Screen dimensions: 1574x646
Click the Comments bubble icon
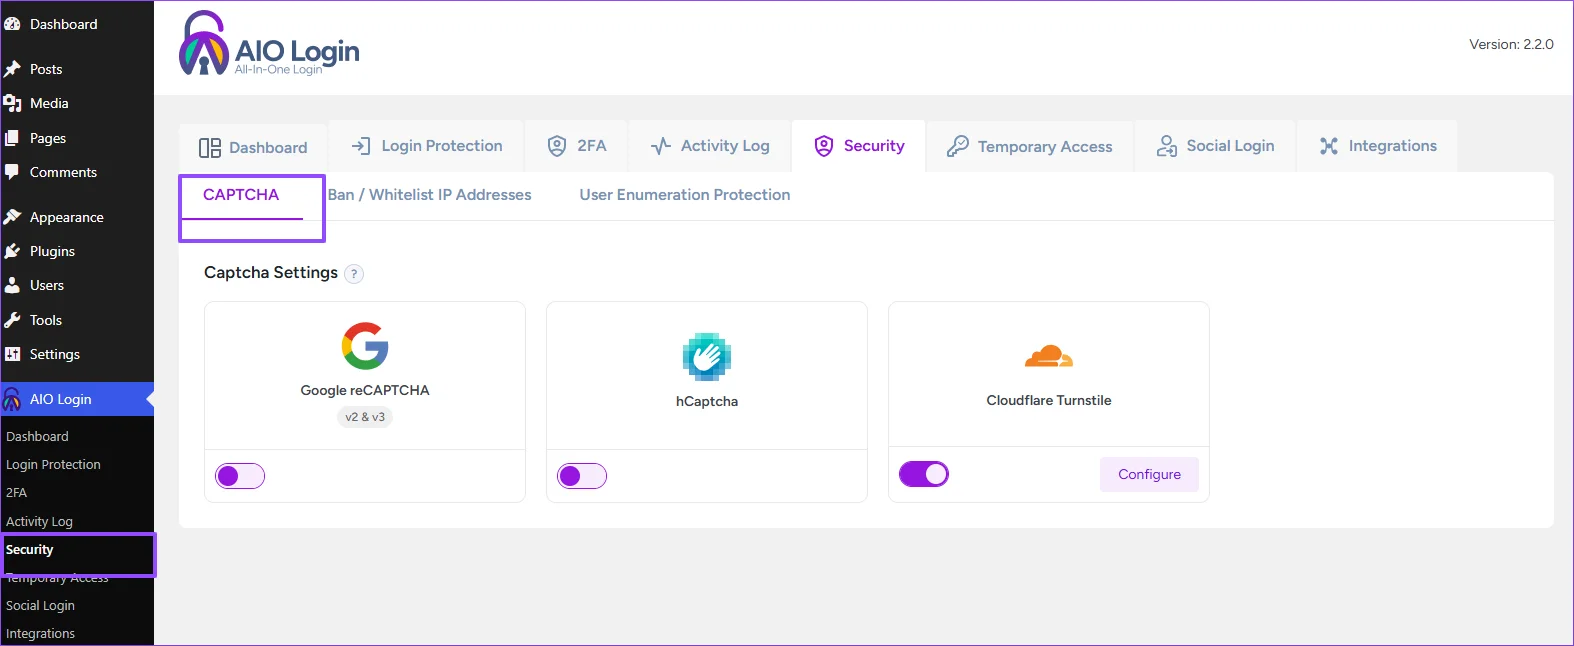click(x=12, y=172)
